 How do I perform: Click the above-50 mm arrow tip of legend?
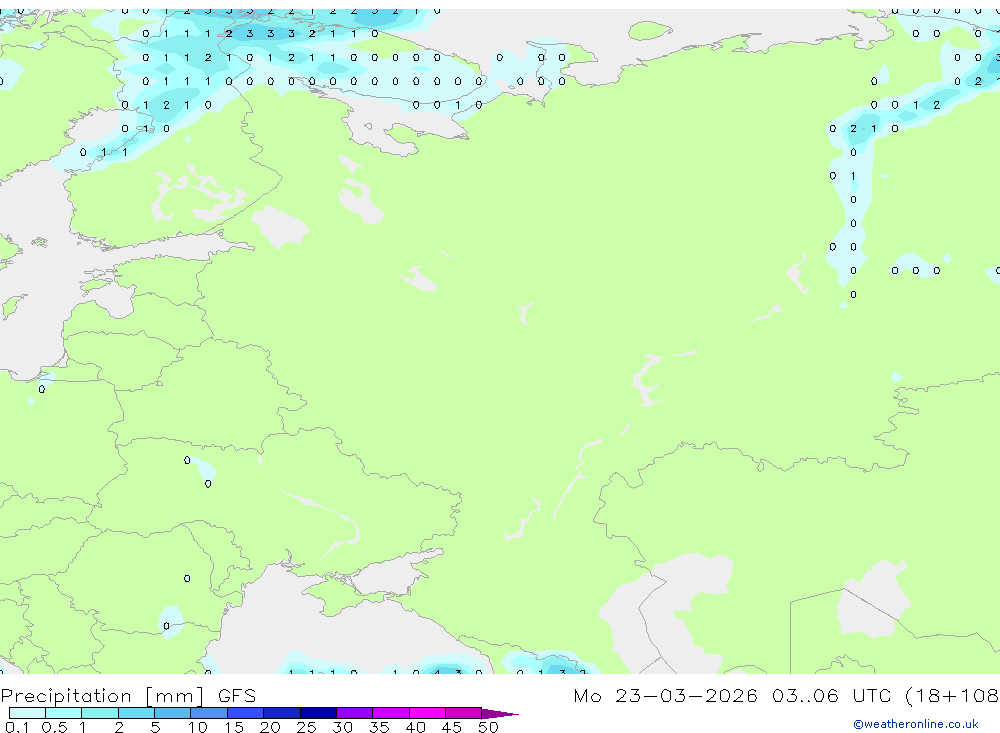tap(500, 714)
